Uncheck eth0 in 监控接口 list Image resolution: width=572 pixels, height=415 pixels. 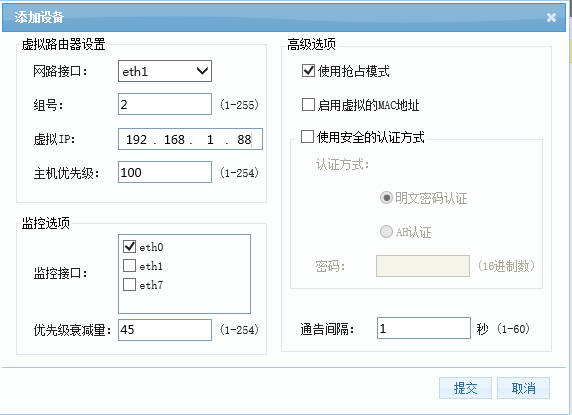(130, 247)
